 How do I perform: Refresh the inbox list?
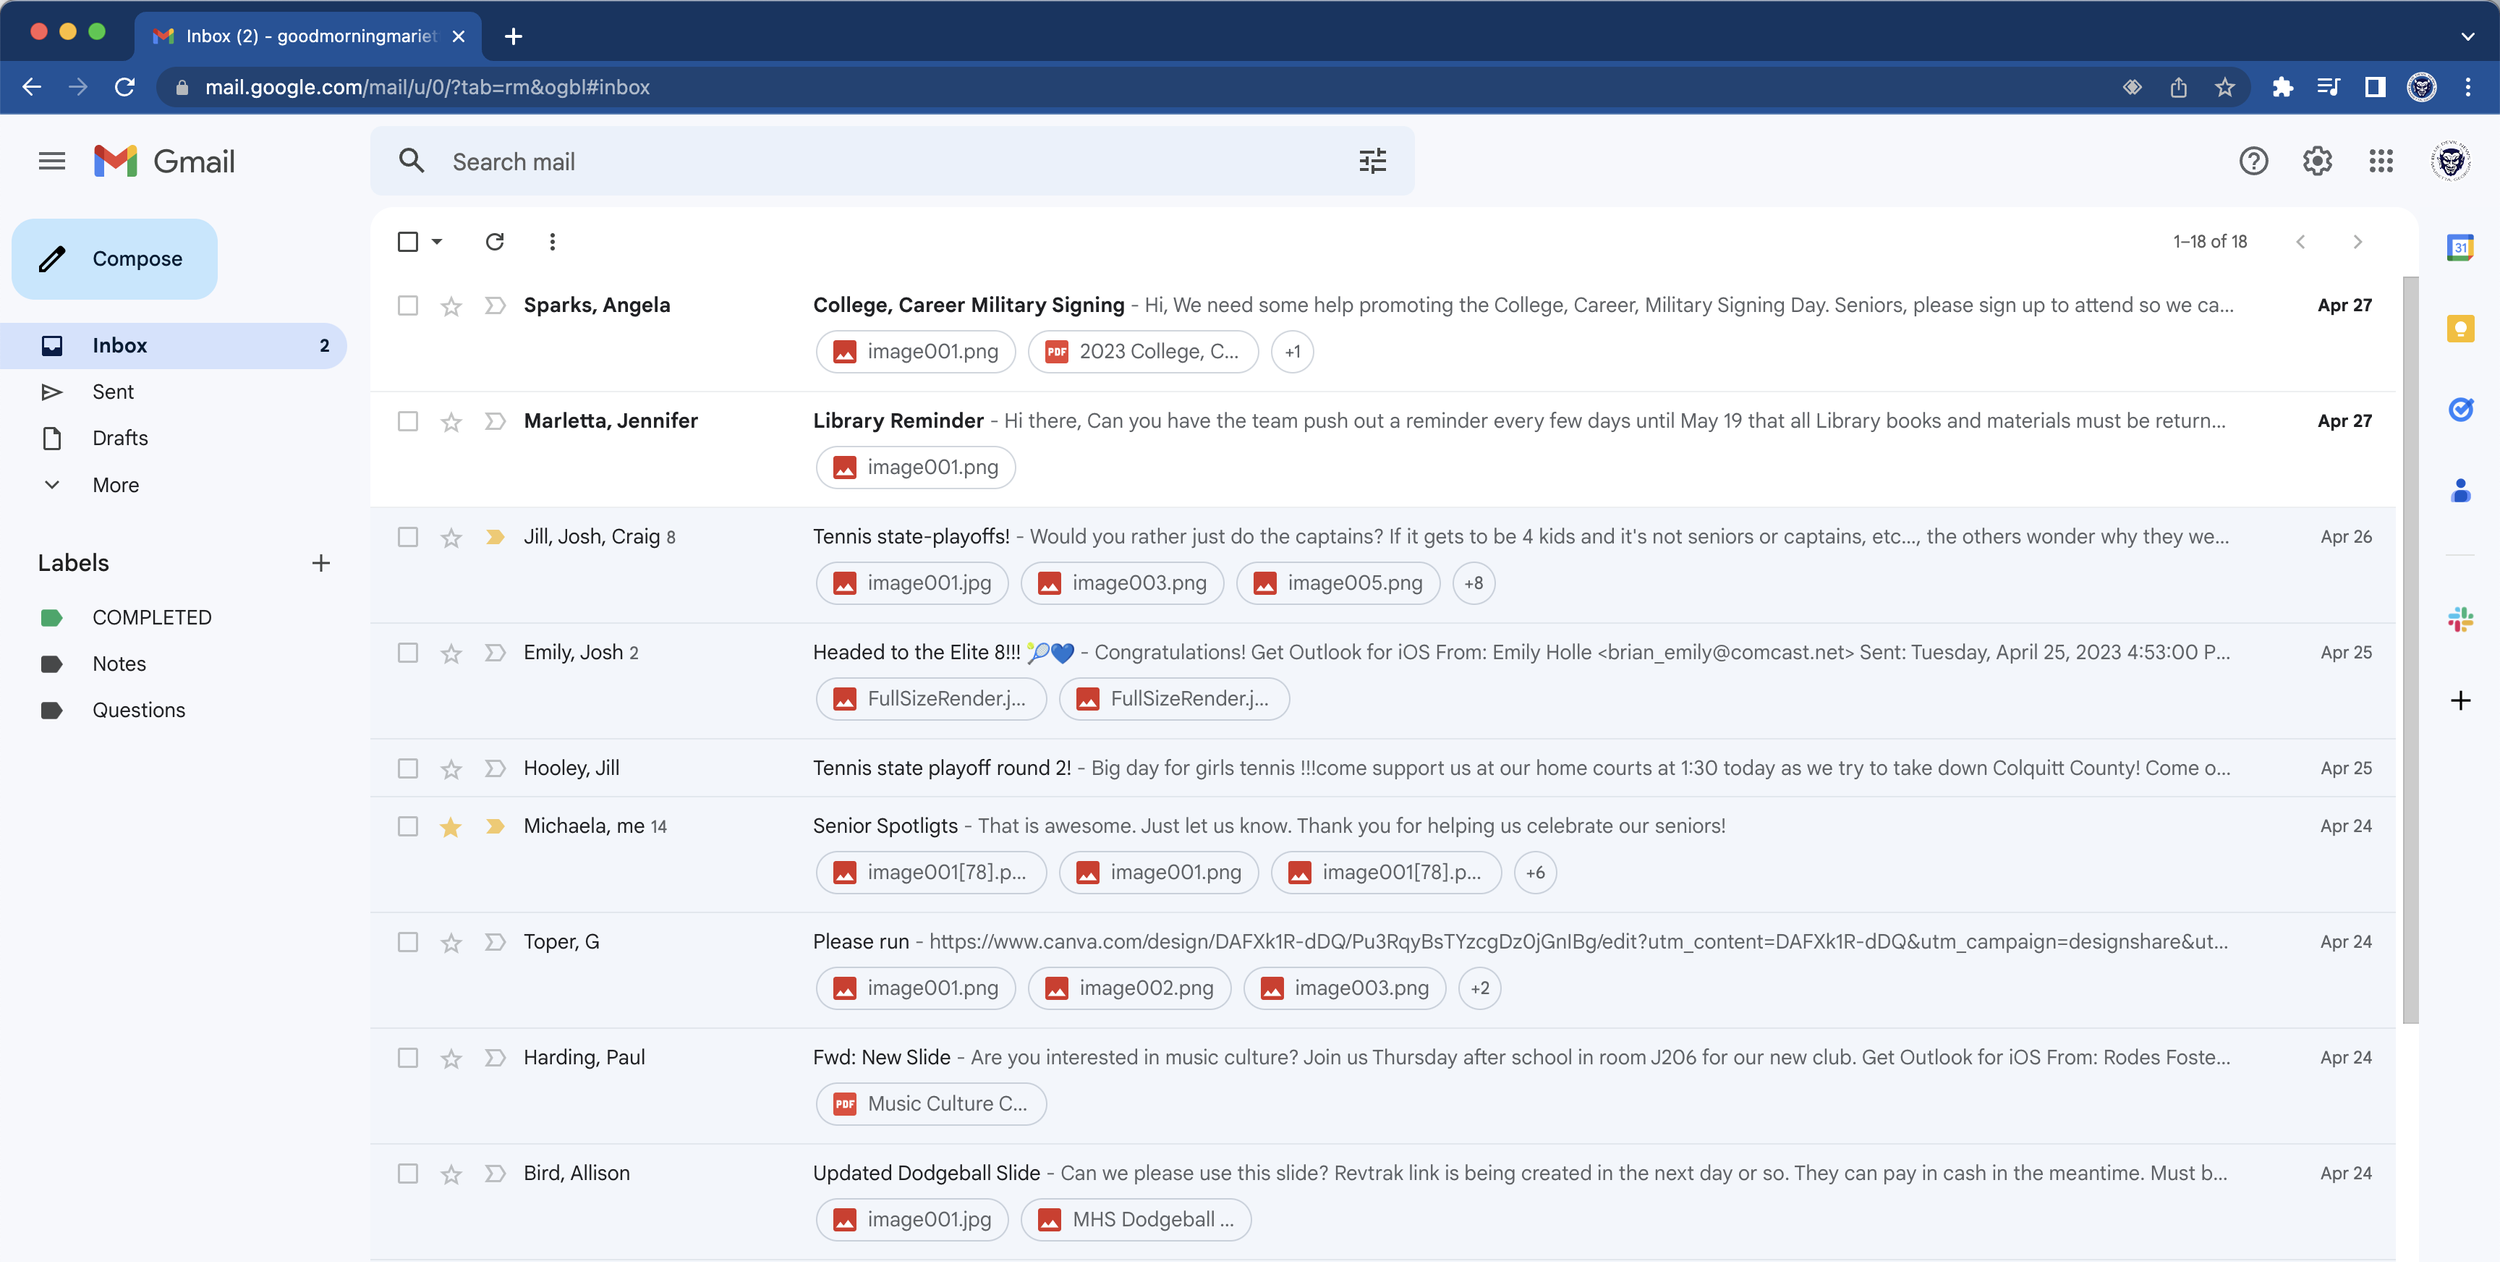tap(494, 241)
